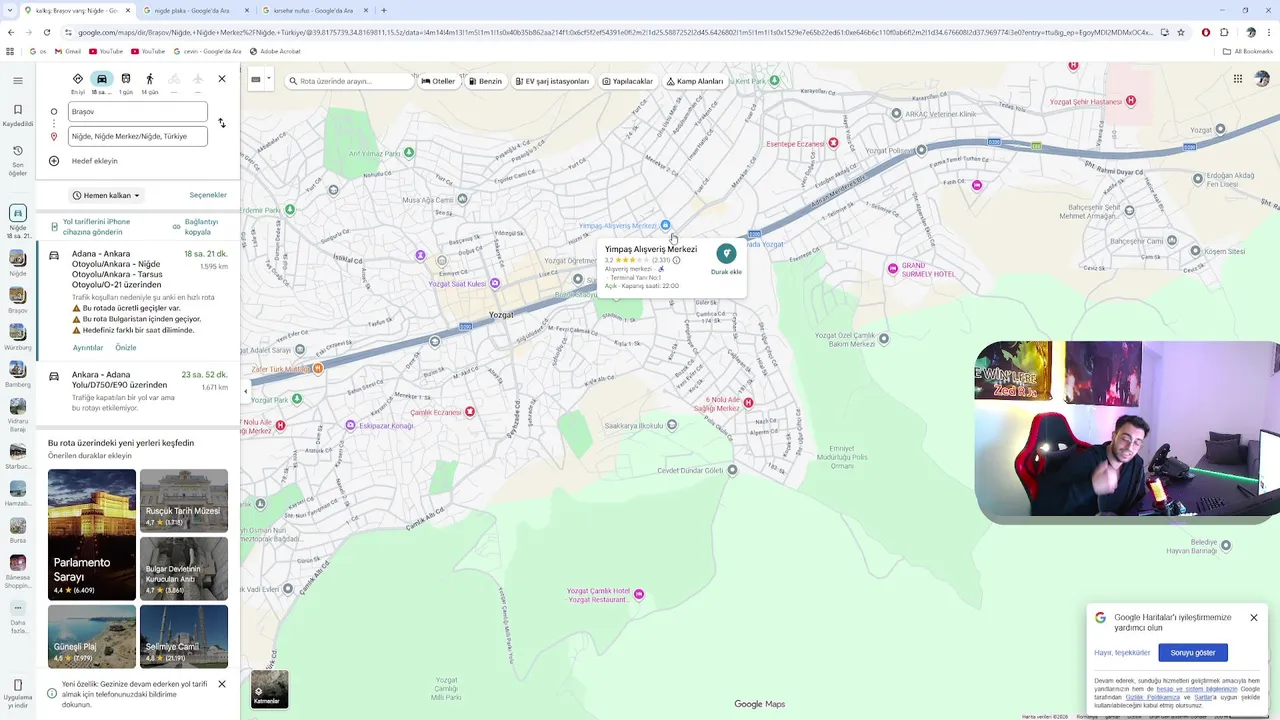Viewport: 1280px width, 720px height.
Task: Open Adobe Acrobat bookmark
Action: coord(275,51)
